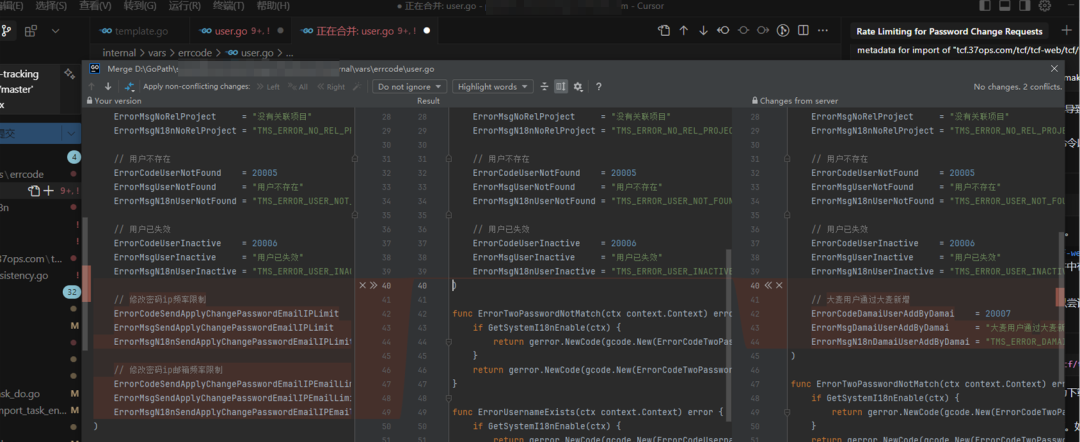The width and height of the screenshot is (1080, 442).
Task: Ignore left change at line 40 with X
Action: (363, 286)
